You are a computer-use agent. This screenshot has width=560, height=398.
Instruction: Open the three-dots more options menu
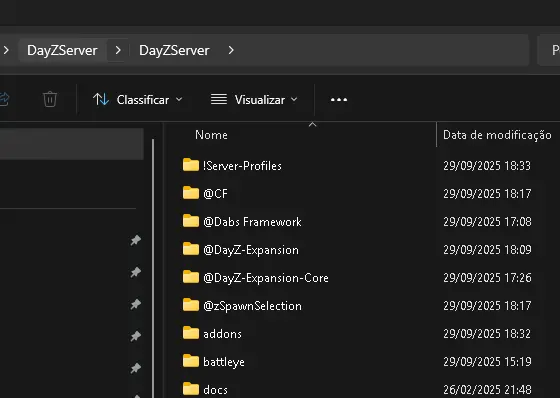tap(339, 100)
